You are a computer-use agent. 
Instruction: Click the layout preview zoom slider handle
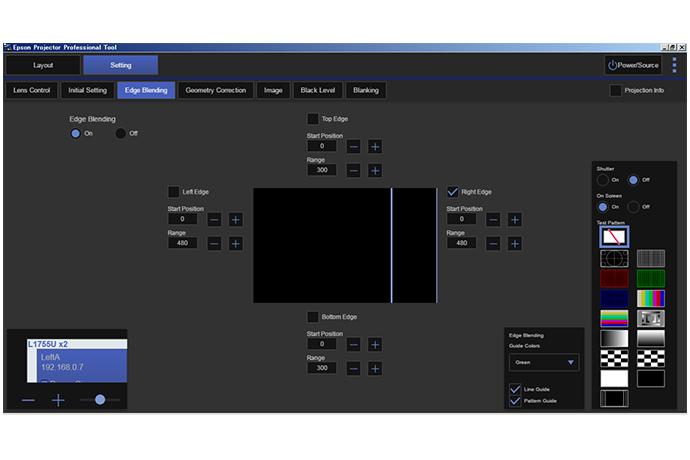coord(100,399)
